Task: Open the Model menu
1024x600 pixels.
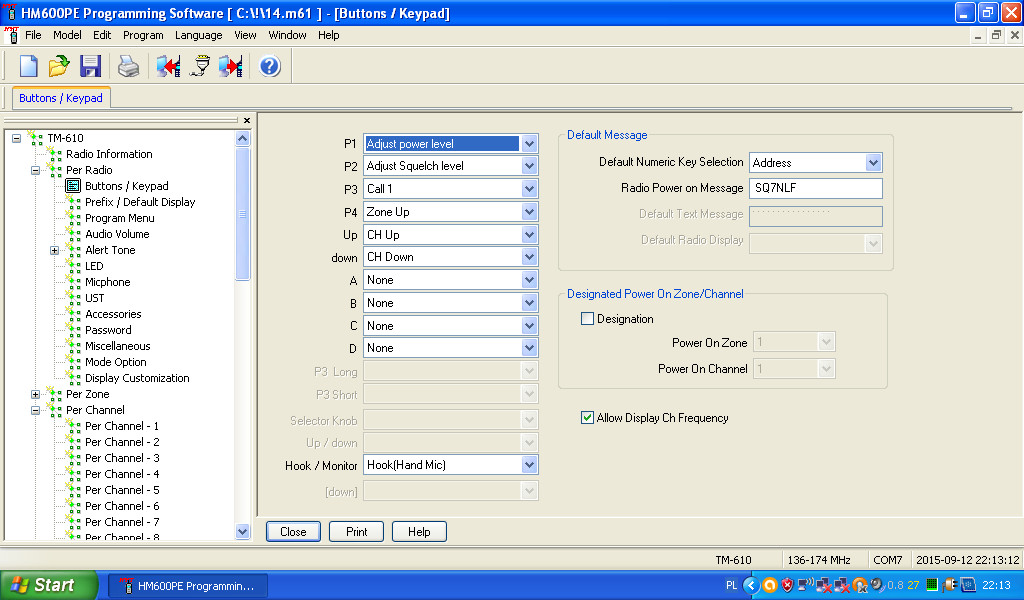Action: [x=67, y=35]
